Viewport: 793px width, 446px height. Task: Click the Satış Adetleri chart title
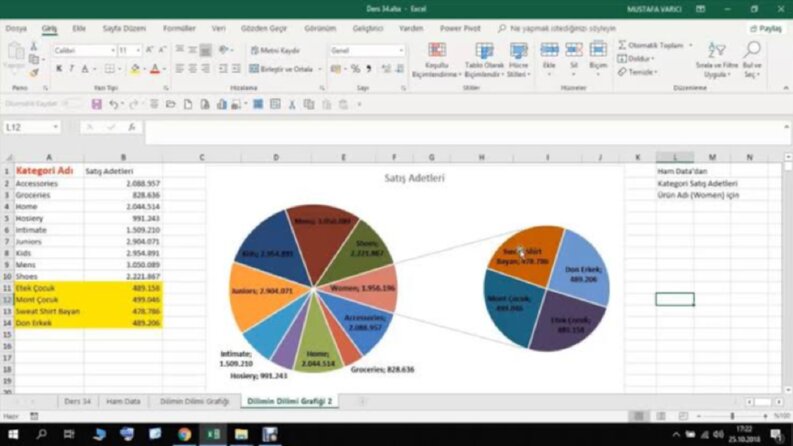[414, 178]
